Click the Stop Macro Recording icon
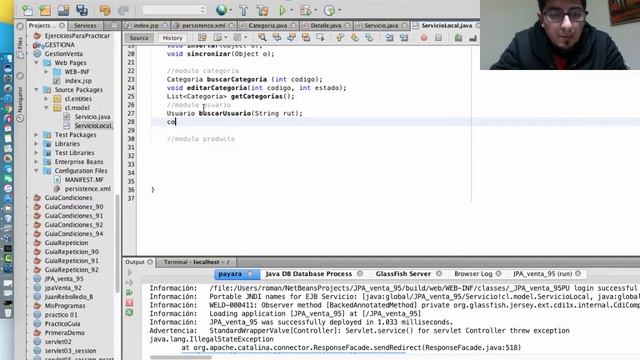640x360 pixels. coord(438,38)
